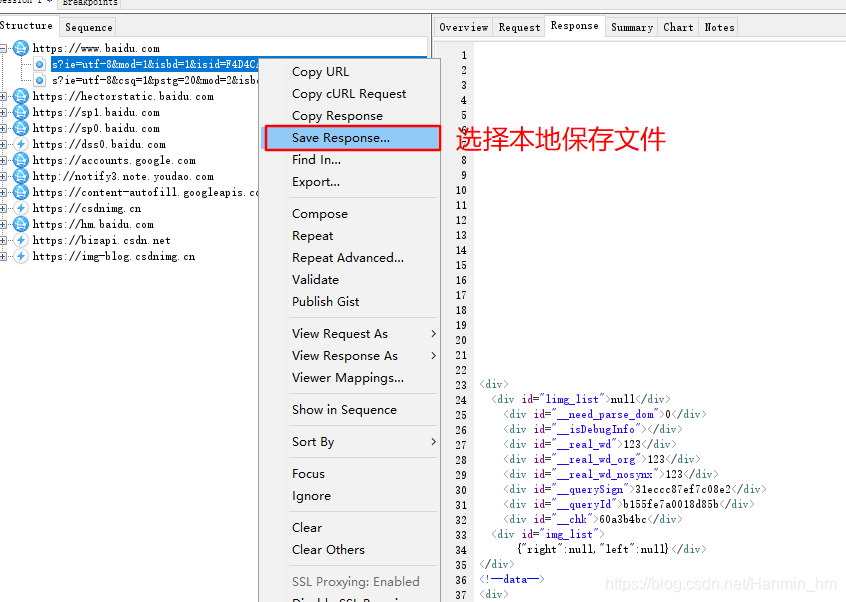Viewport: 846px width, 602px height.
Task: Choose Compose in the context menu
Action: (350, 214)
